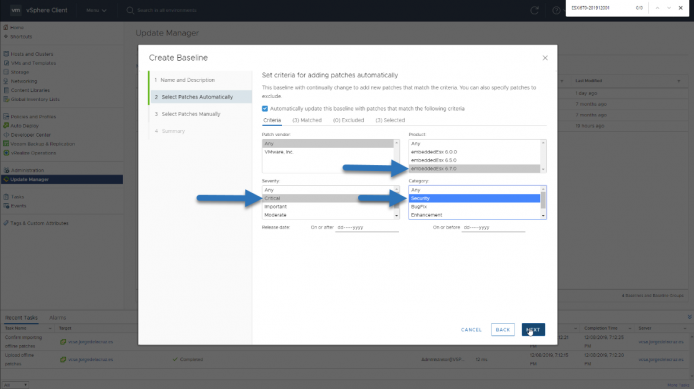The width and height of the screenshot is (694, 389).
Task: Select step 2 Select Patches Automatically
Action: click(201, 97)
